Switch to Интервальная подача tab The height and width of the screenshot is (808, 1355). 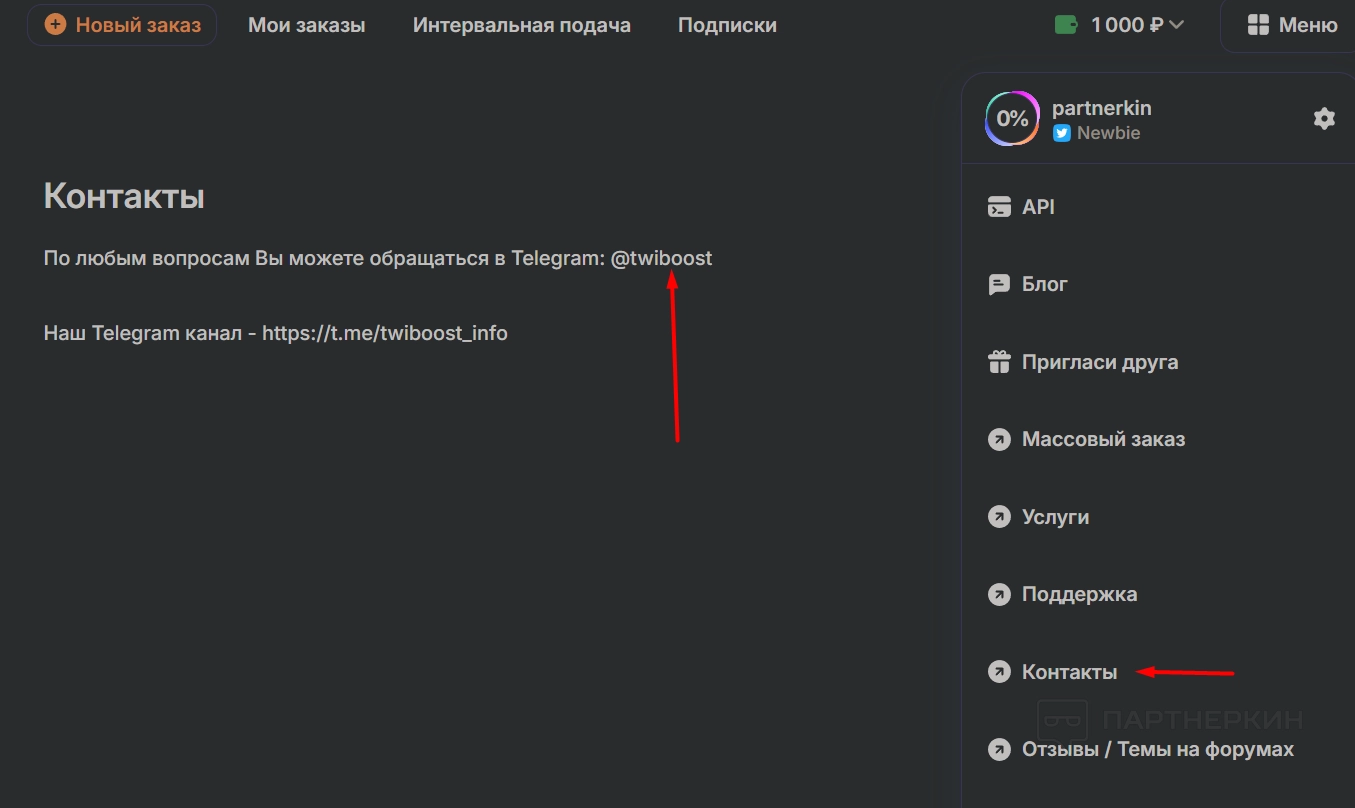point(521,25)
